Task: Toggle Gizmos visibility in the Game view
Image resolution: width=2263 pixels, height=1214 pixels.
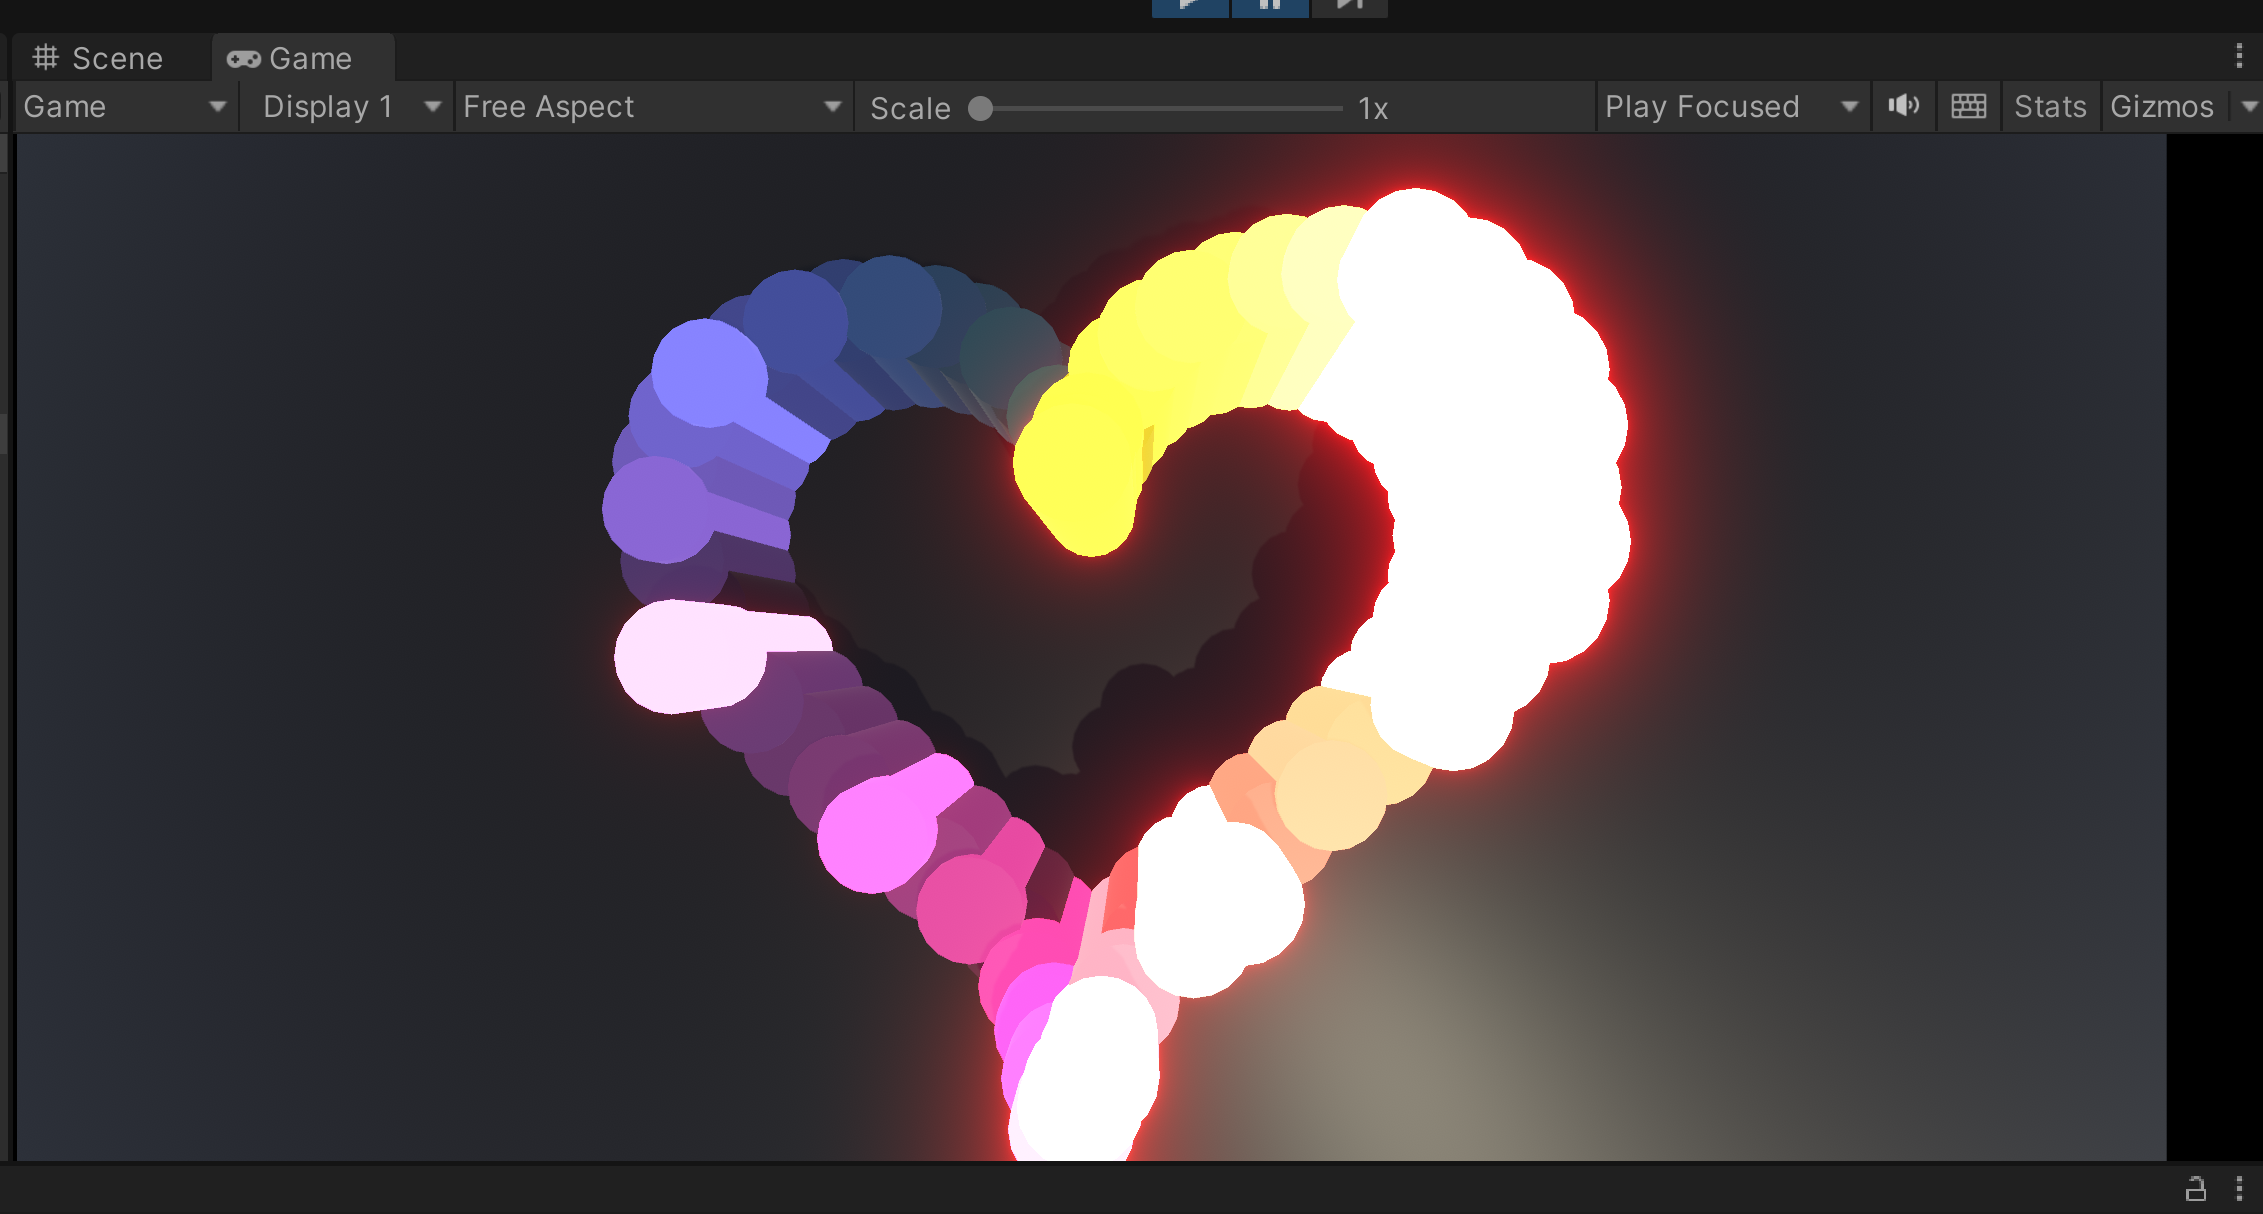Action: click(x=2161, y=106)
